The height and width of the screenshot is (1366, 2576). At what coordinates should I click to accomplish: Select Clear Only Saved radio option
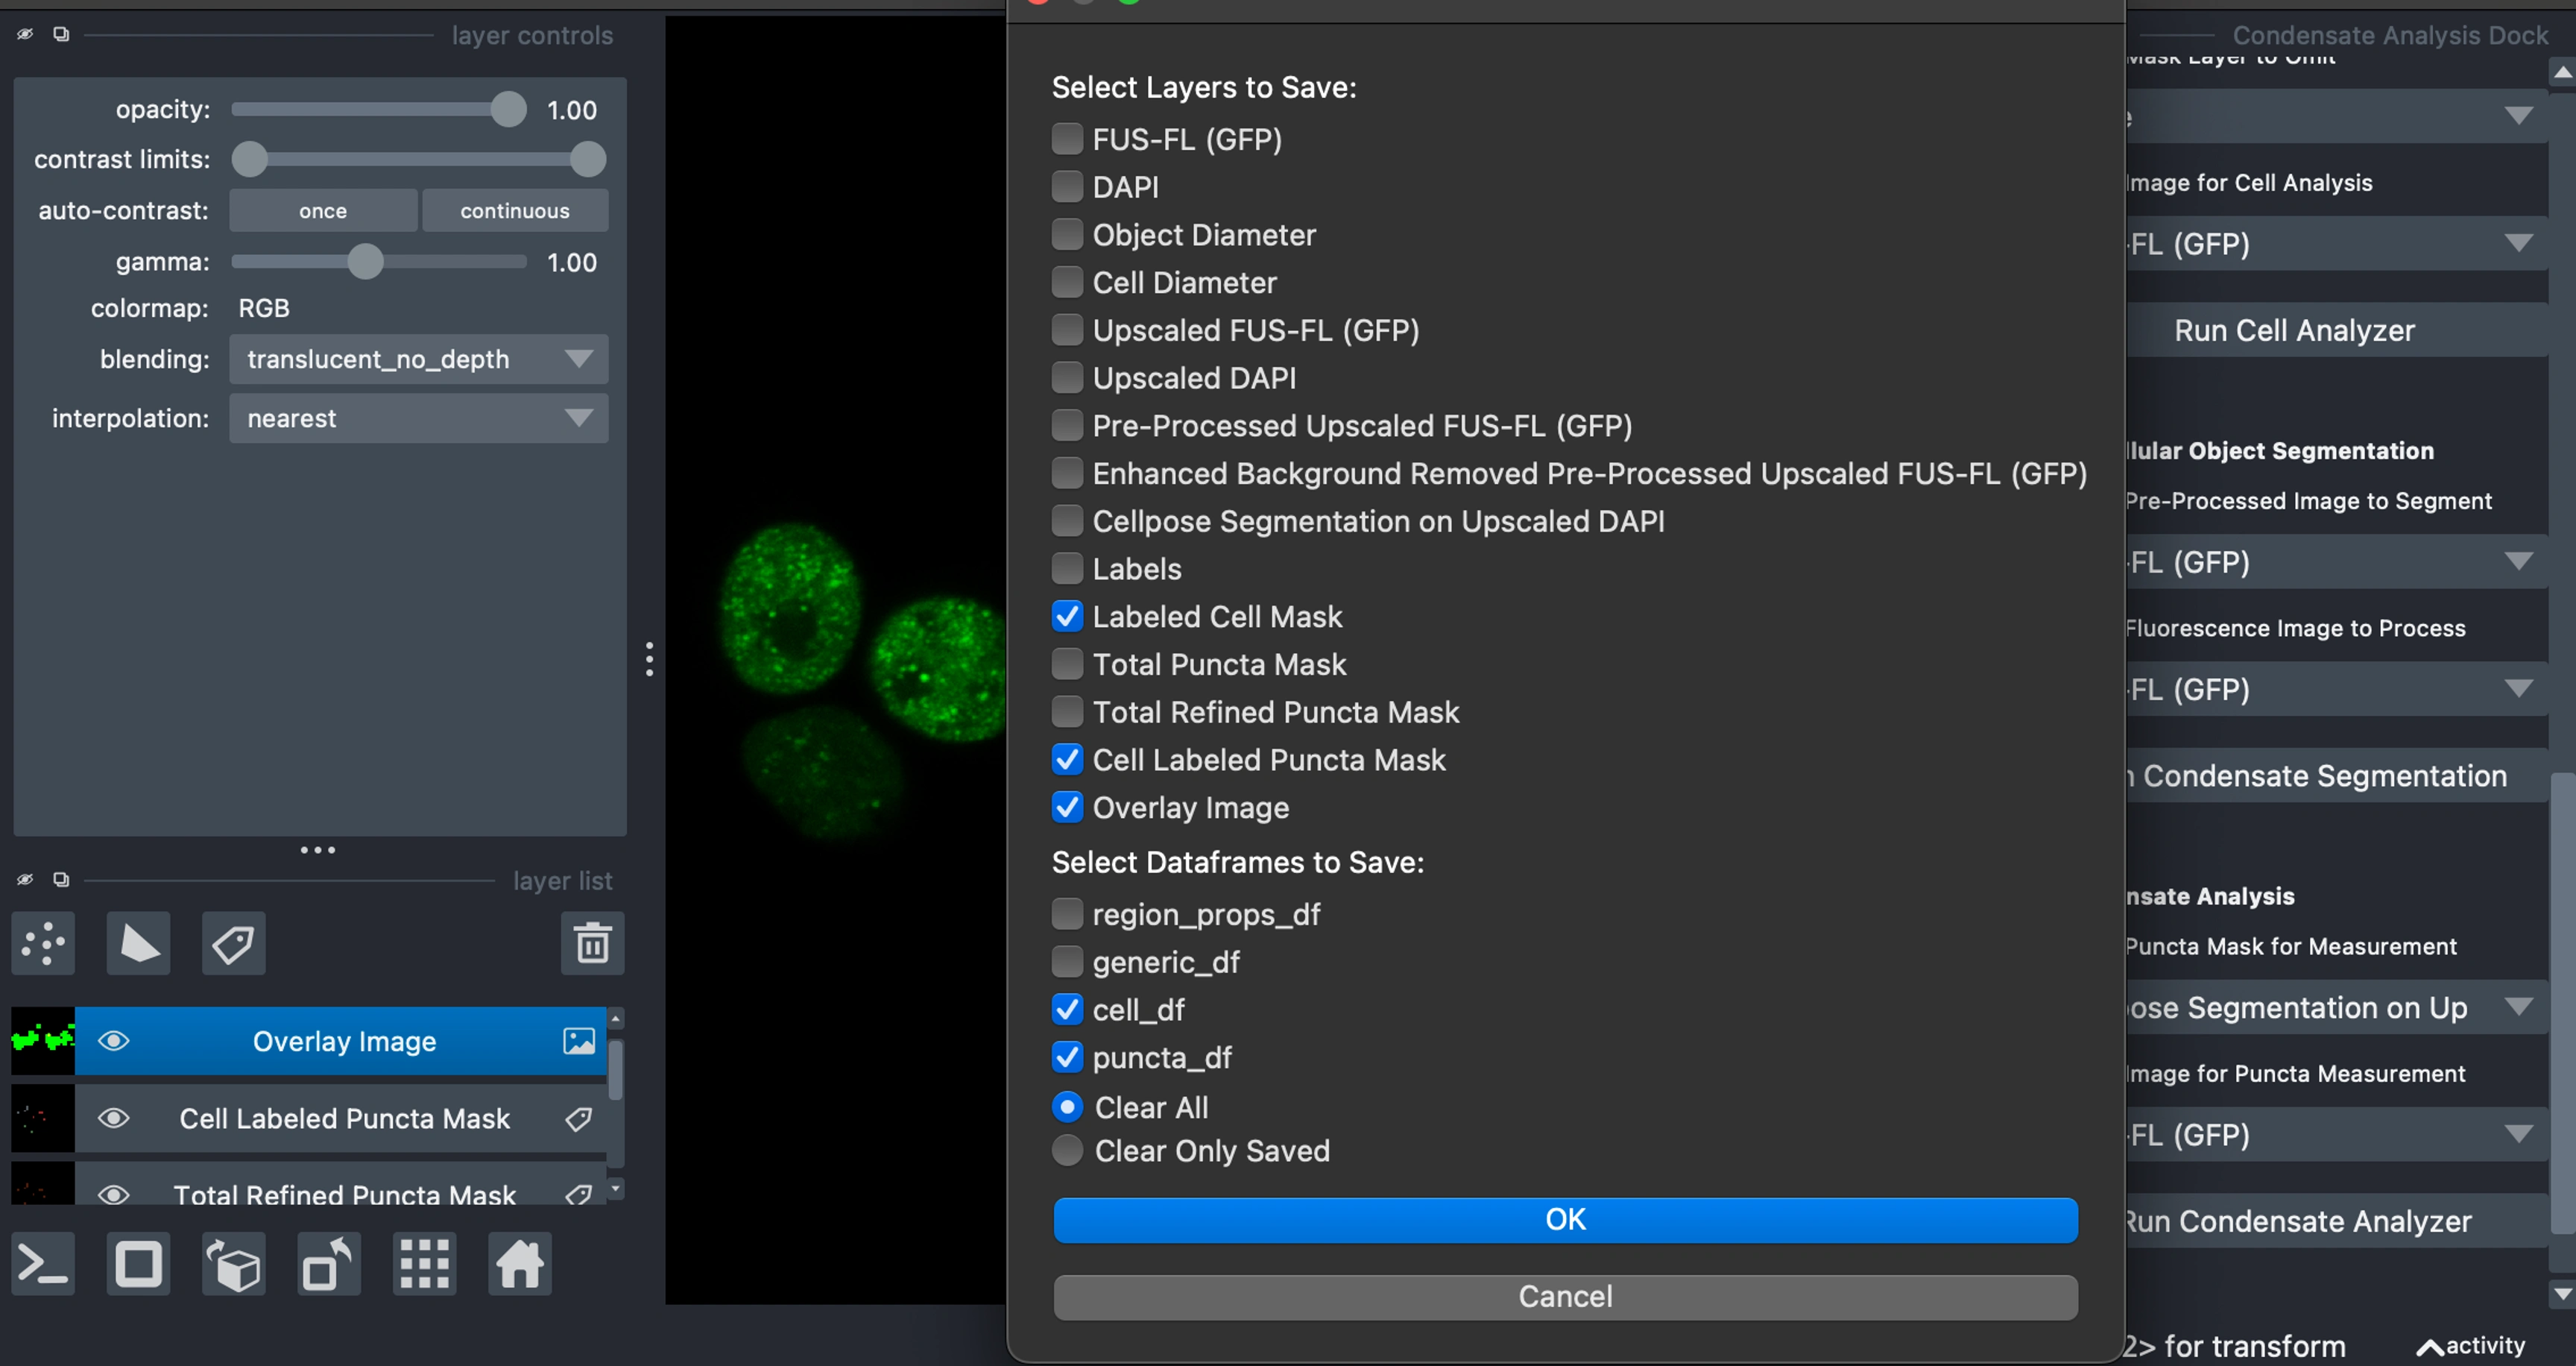(x=1067, y=1151)
